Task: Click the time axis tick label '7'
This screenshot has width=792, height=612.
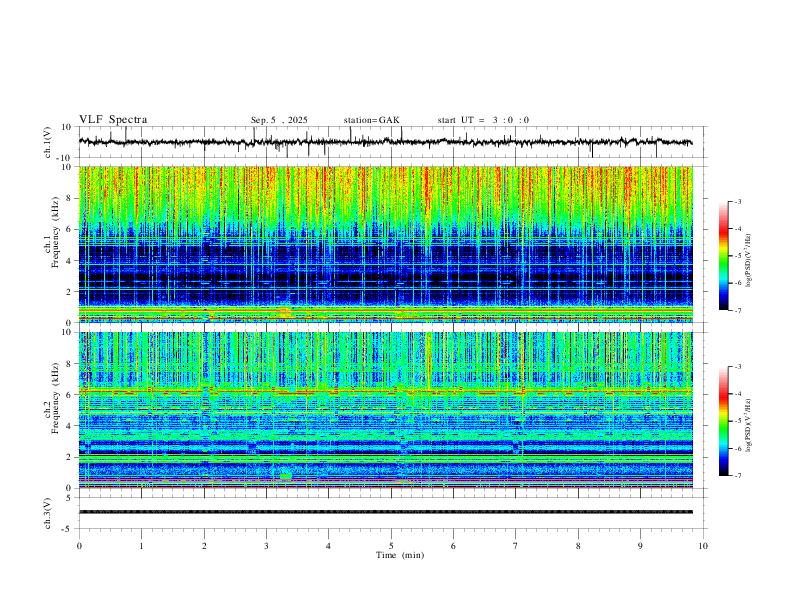Action: pos(516,546)
